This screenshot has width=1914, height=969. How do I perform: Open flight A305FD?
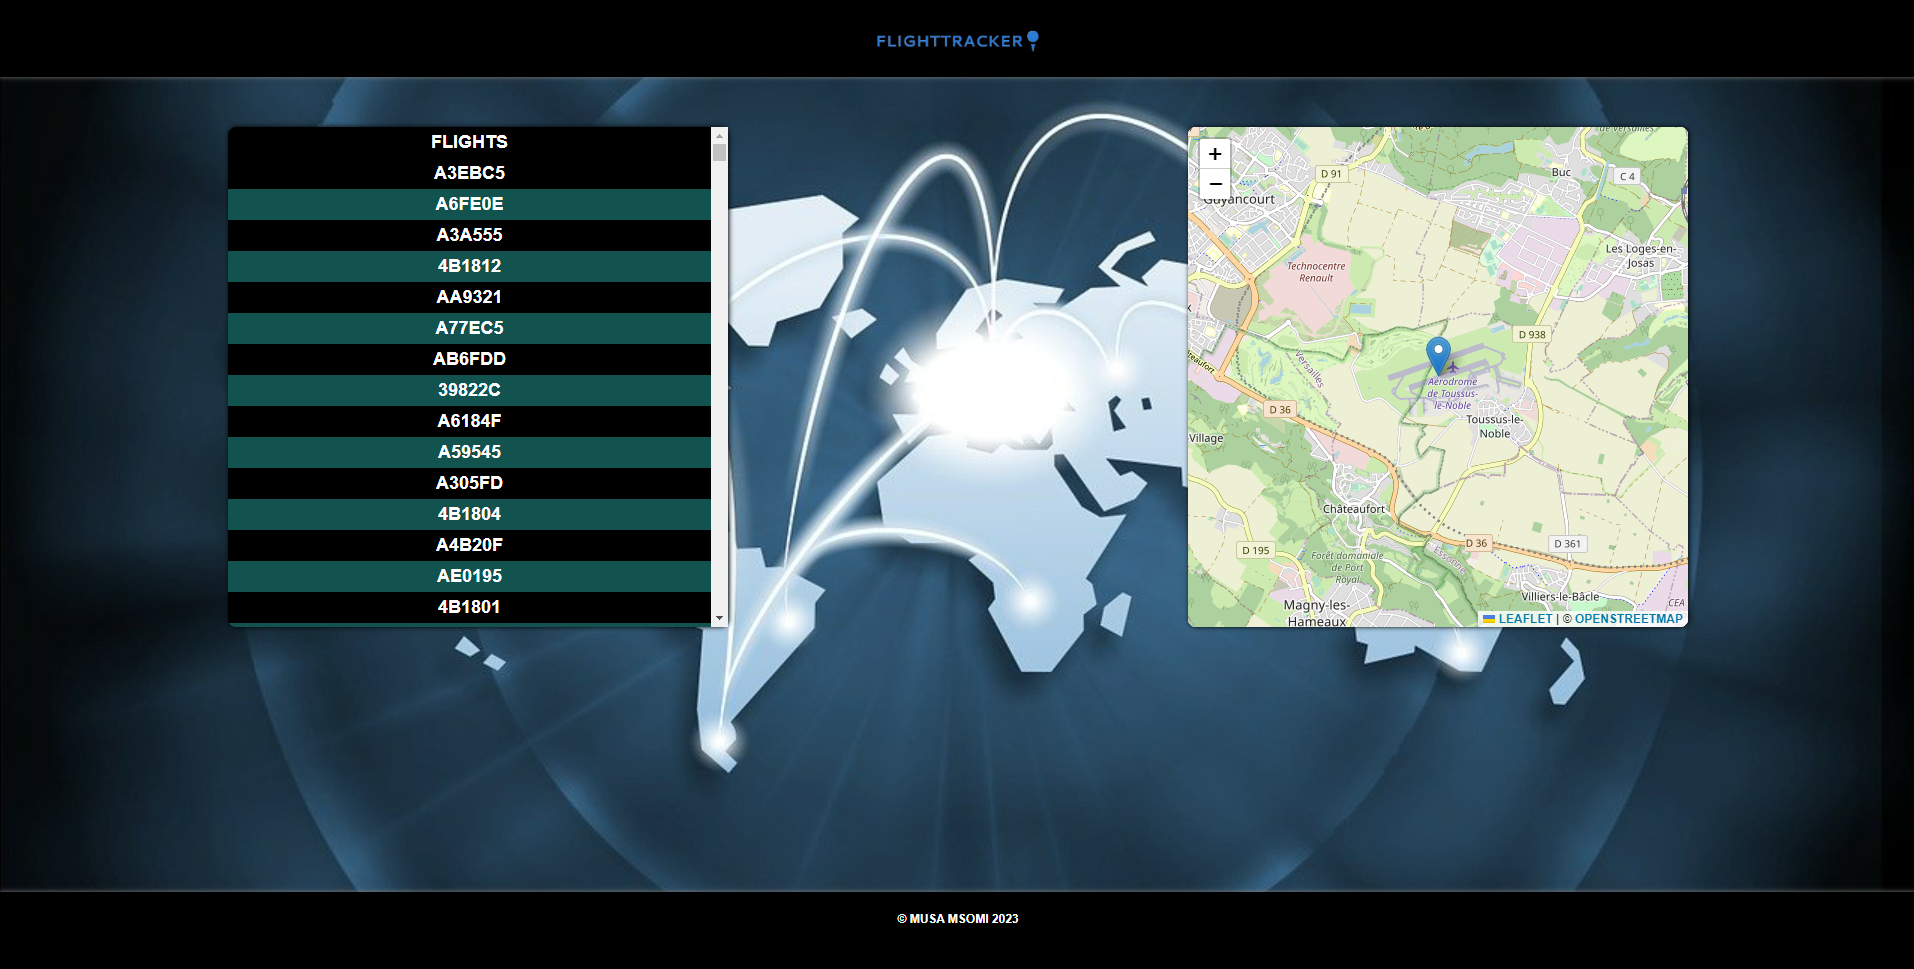pos(470,483)
